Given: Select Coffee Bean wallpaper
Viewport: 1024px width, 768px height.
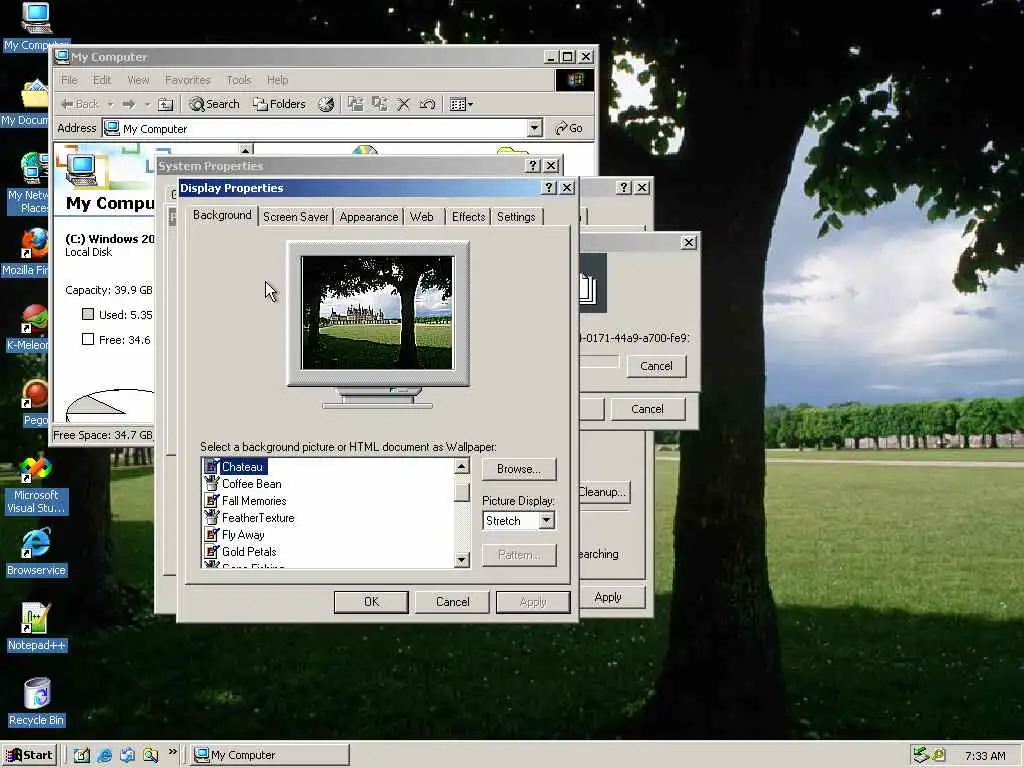Looking at the screenshot, I should [x=251, y=484].
